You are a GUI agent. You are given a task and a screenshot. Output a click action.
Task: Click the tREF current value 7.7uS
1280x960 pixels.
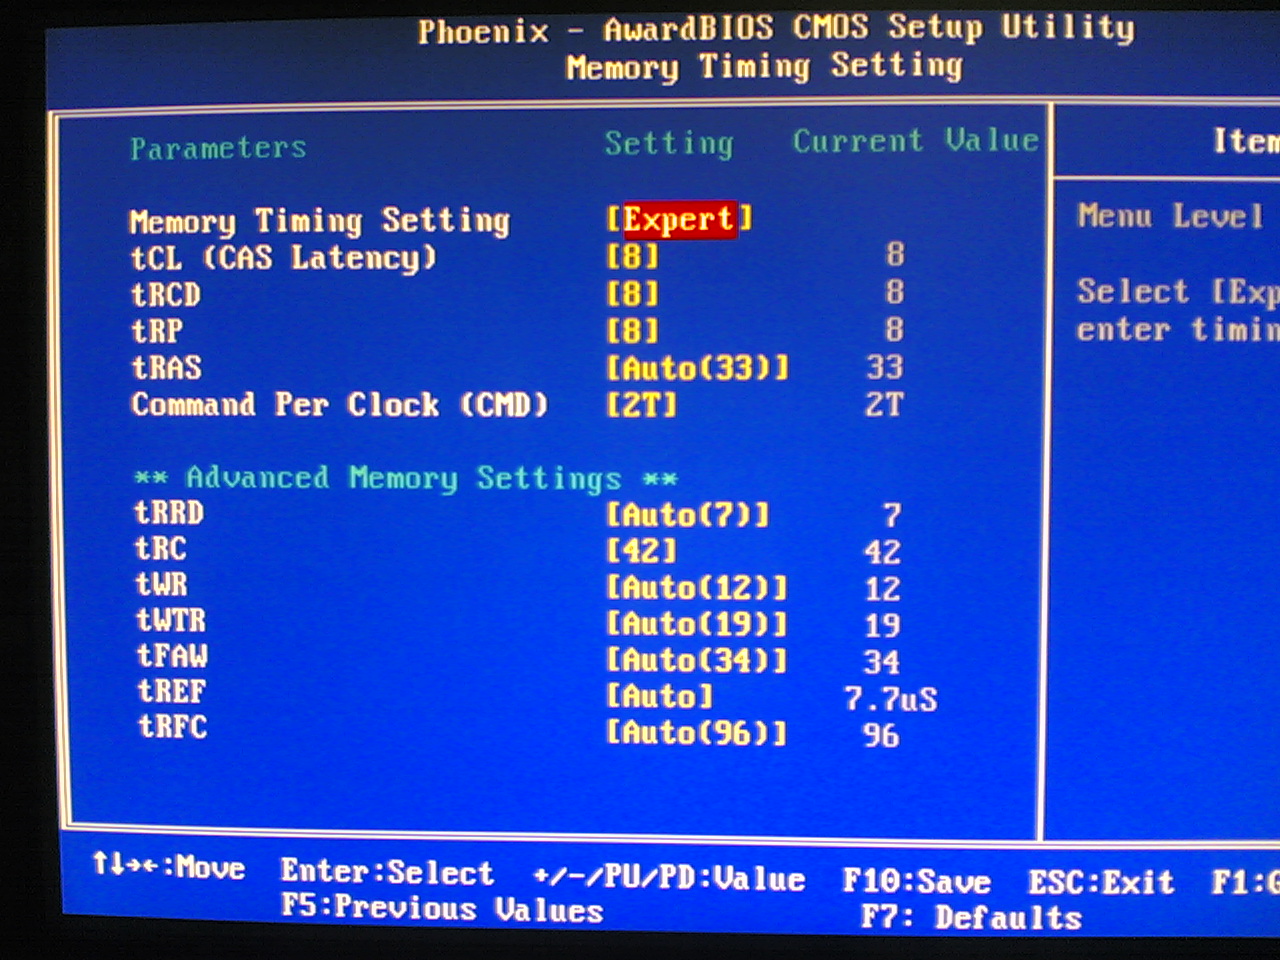891,698
